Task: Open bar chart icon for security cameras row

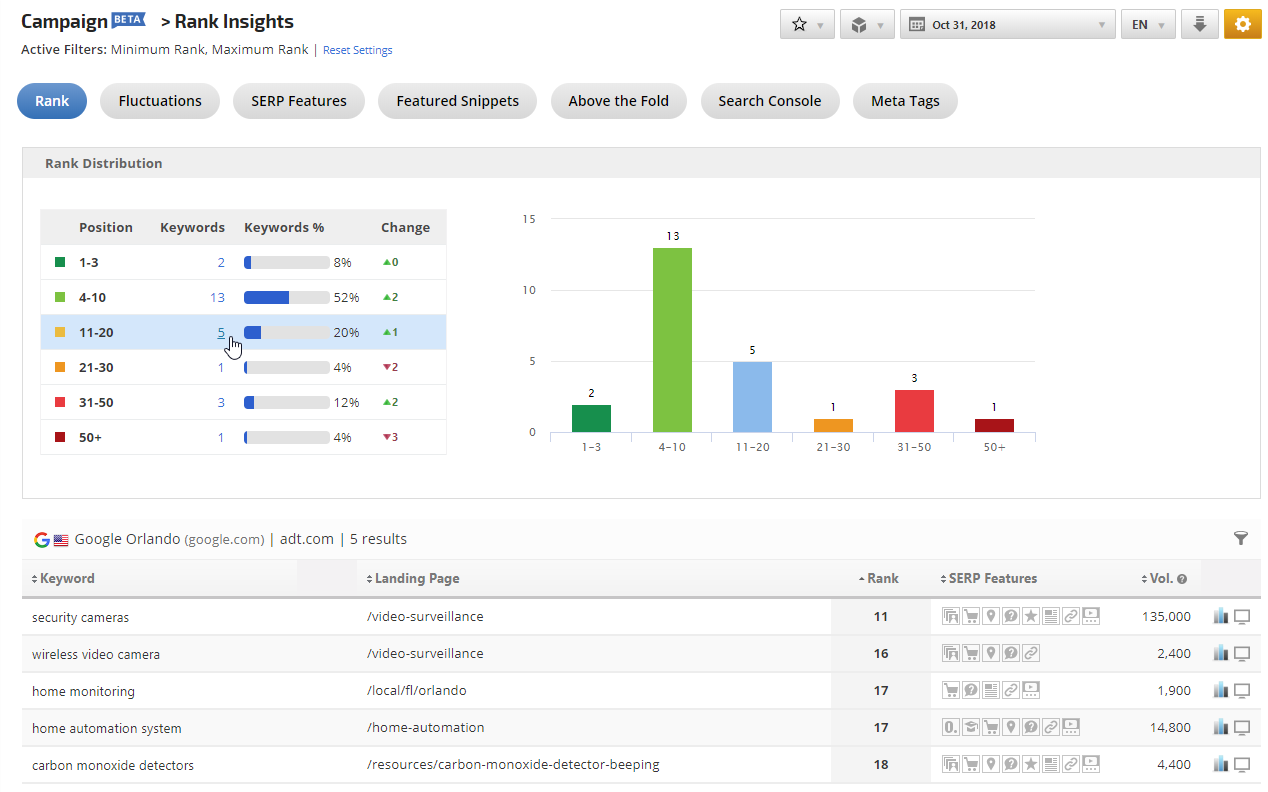Action: [x=1220, y=617]
